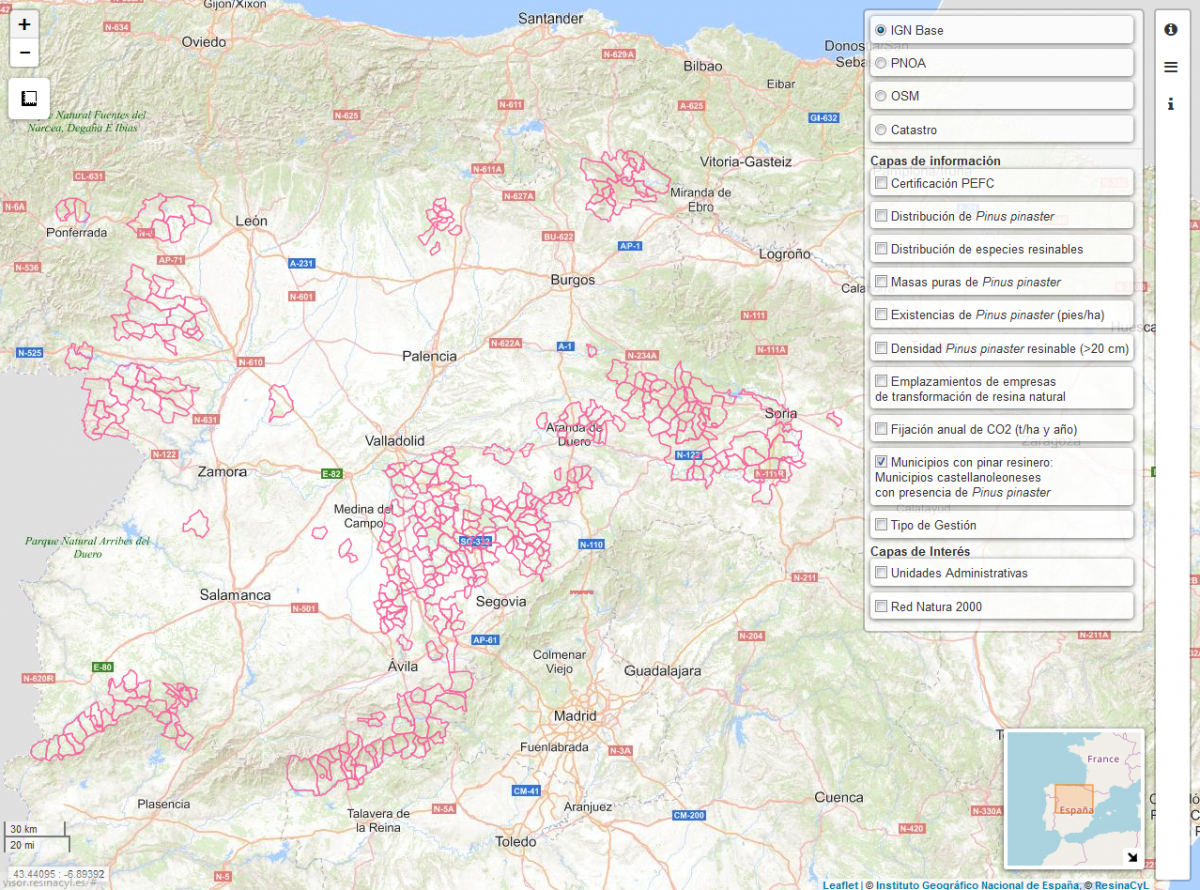Click the Aranda de Duero label
The height and width of the screenshot is (890, 1200).
[575, 434]
